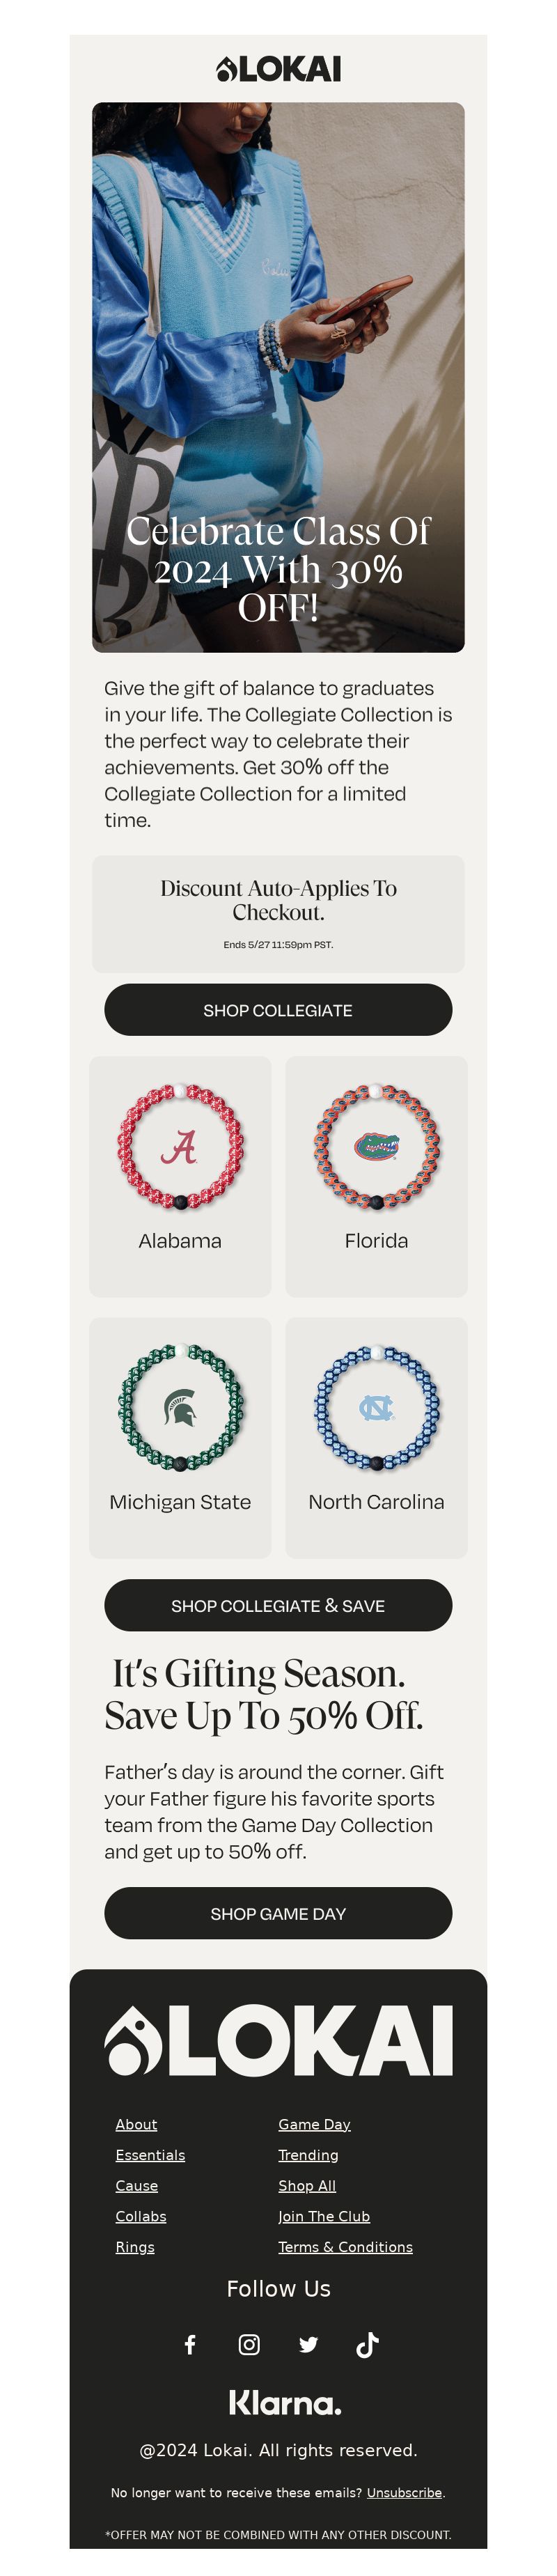Open the Terms & Conditions link
Image resolution: width=557 pixels, height=2576 pixels.
click(345, 2247)
